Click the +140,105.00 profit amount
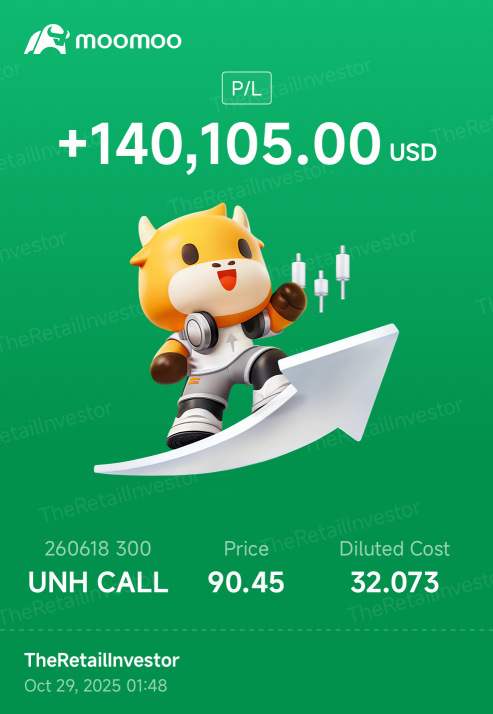The width and height of the screenshot is (493, 714). [219, 145]
